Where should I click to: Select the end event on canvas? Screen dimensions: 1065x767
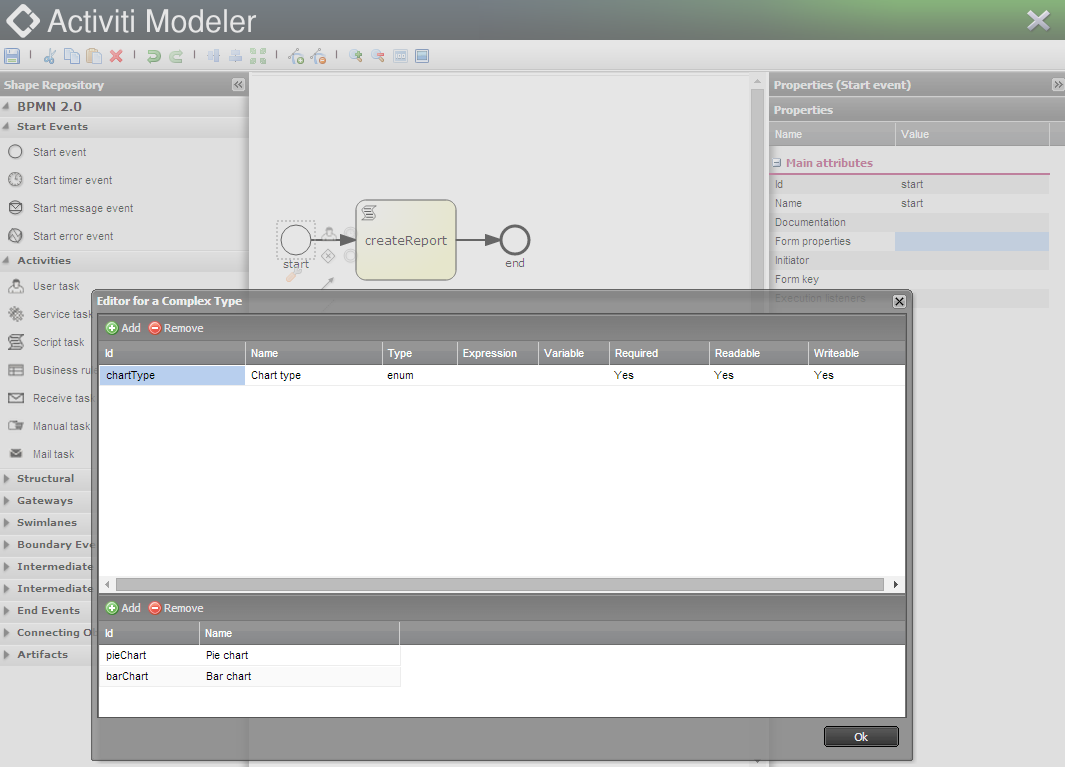[515, 240]
